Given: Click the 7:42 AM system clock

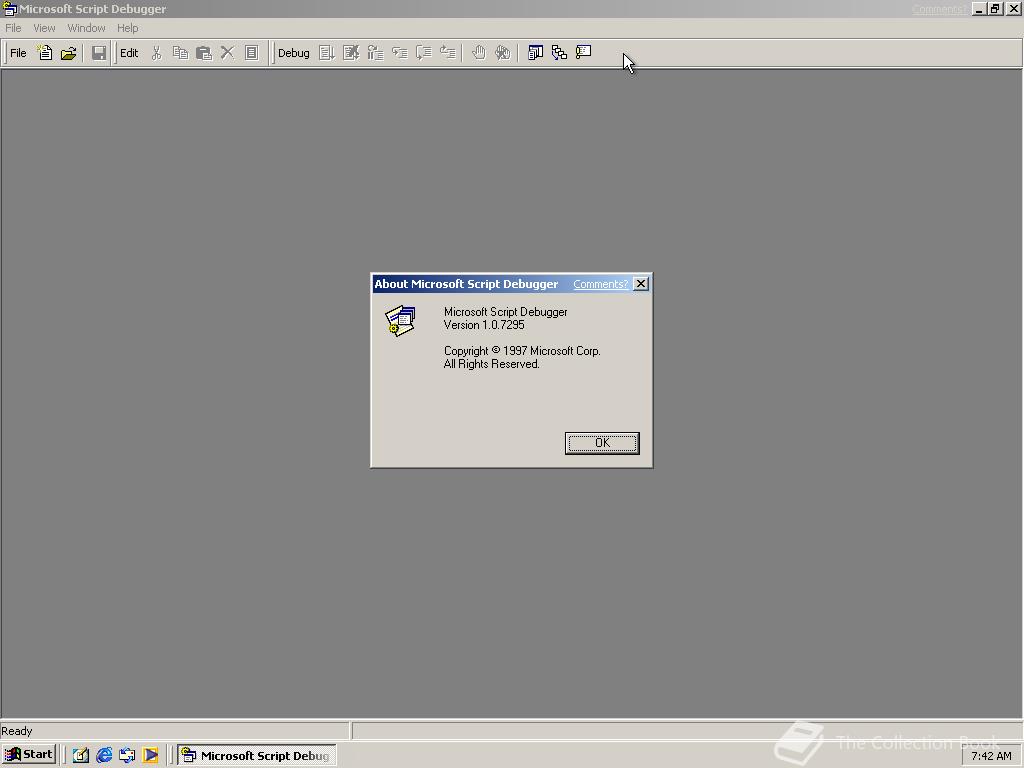Looking at the screenshot, I should [991, 756].
